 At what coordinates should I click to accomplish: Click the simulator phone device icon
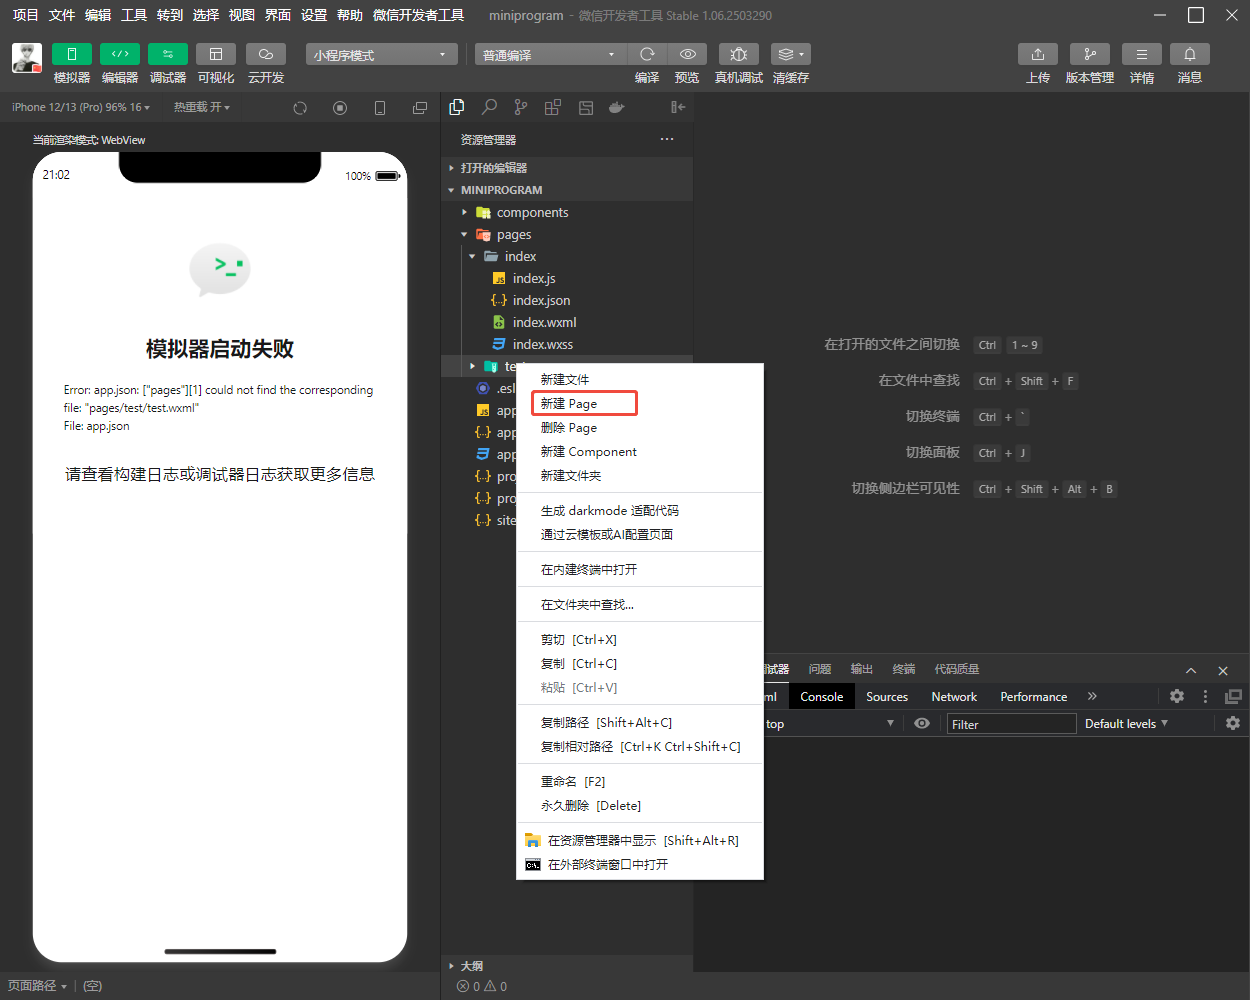380,108
